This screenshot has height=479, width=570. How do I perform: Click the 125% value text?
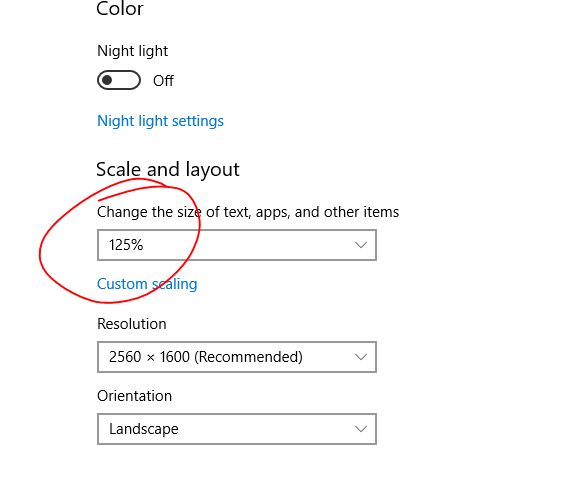pos(126,245)
